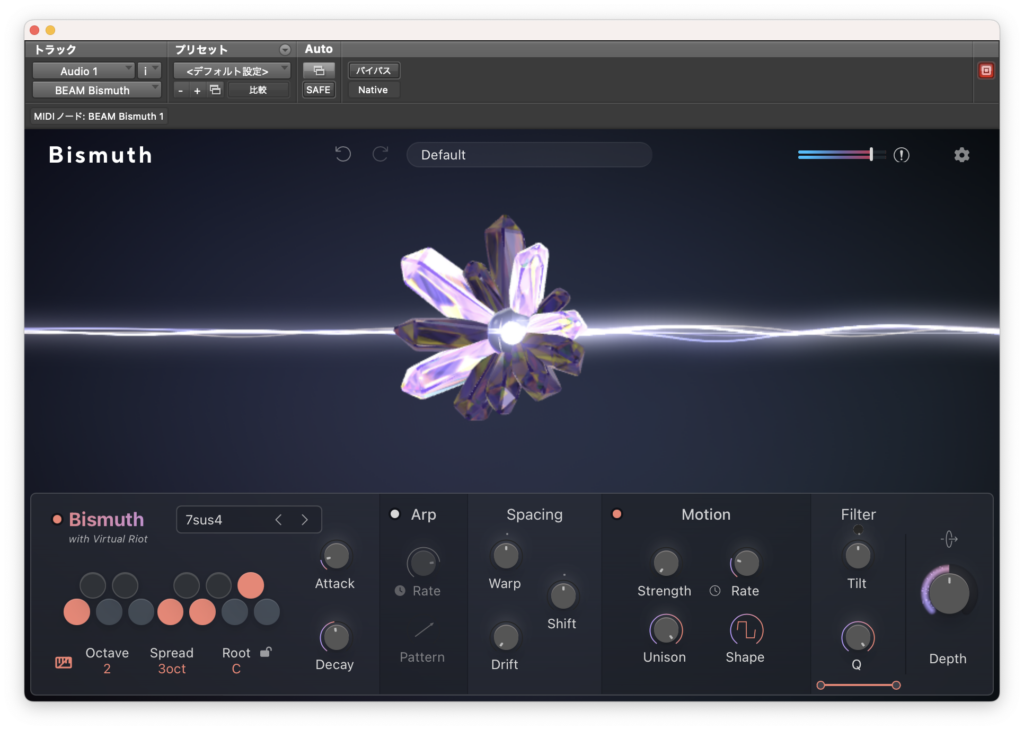
Task: Click the Motion Strength knob
Action: point(665,562)
